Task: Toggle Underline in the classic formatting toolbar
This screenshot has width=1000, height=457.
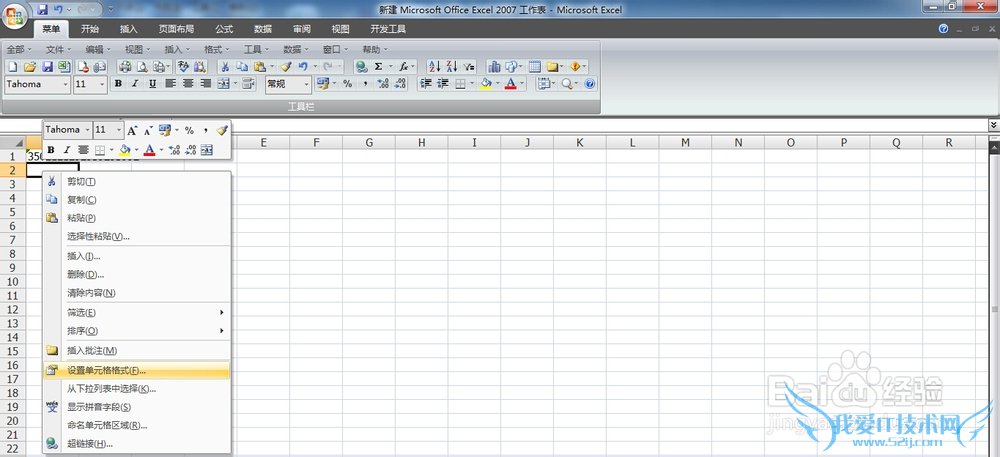Action: [152, 84]
